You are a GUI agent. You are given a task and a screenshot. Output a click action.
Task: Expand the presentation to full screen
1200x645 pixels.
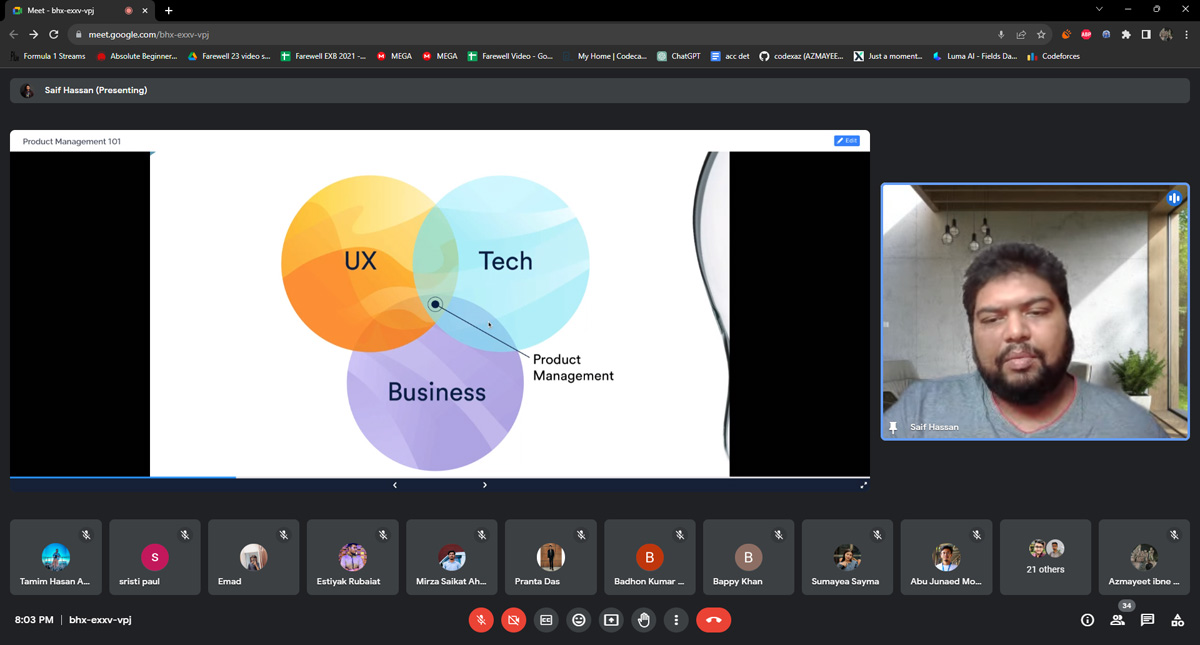coord(863,485)
